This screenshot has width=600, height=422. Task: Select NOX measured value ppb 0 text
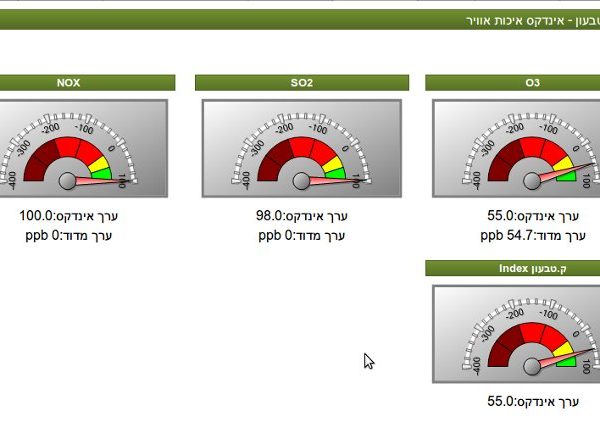[68, 235]
